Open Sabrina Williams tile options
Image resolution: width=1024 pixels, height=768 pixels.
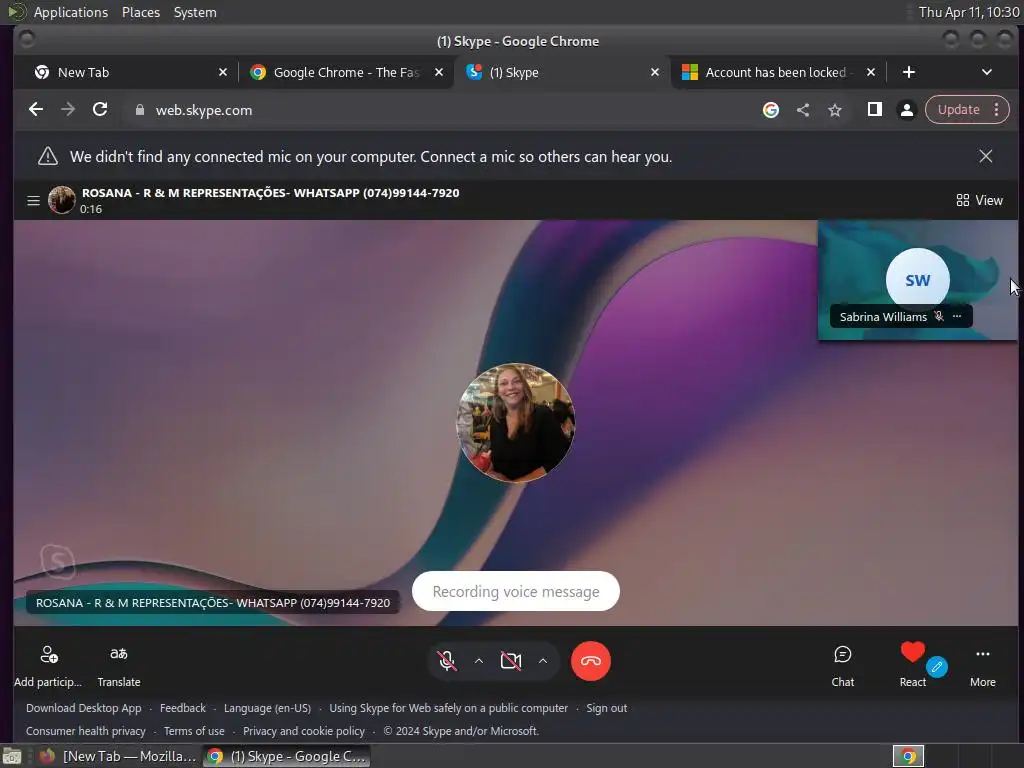957,316
